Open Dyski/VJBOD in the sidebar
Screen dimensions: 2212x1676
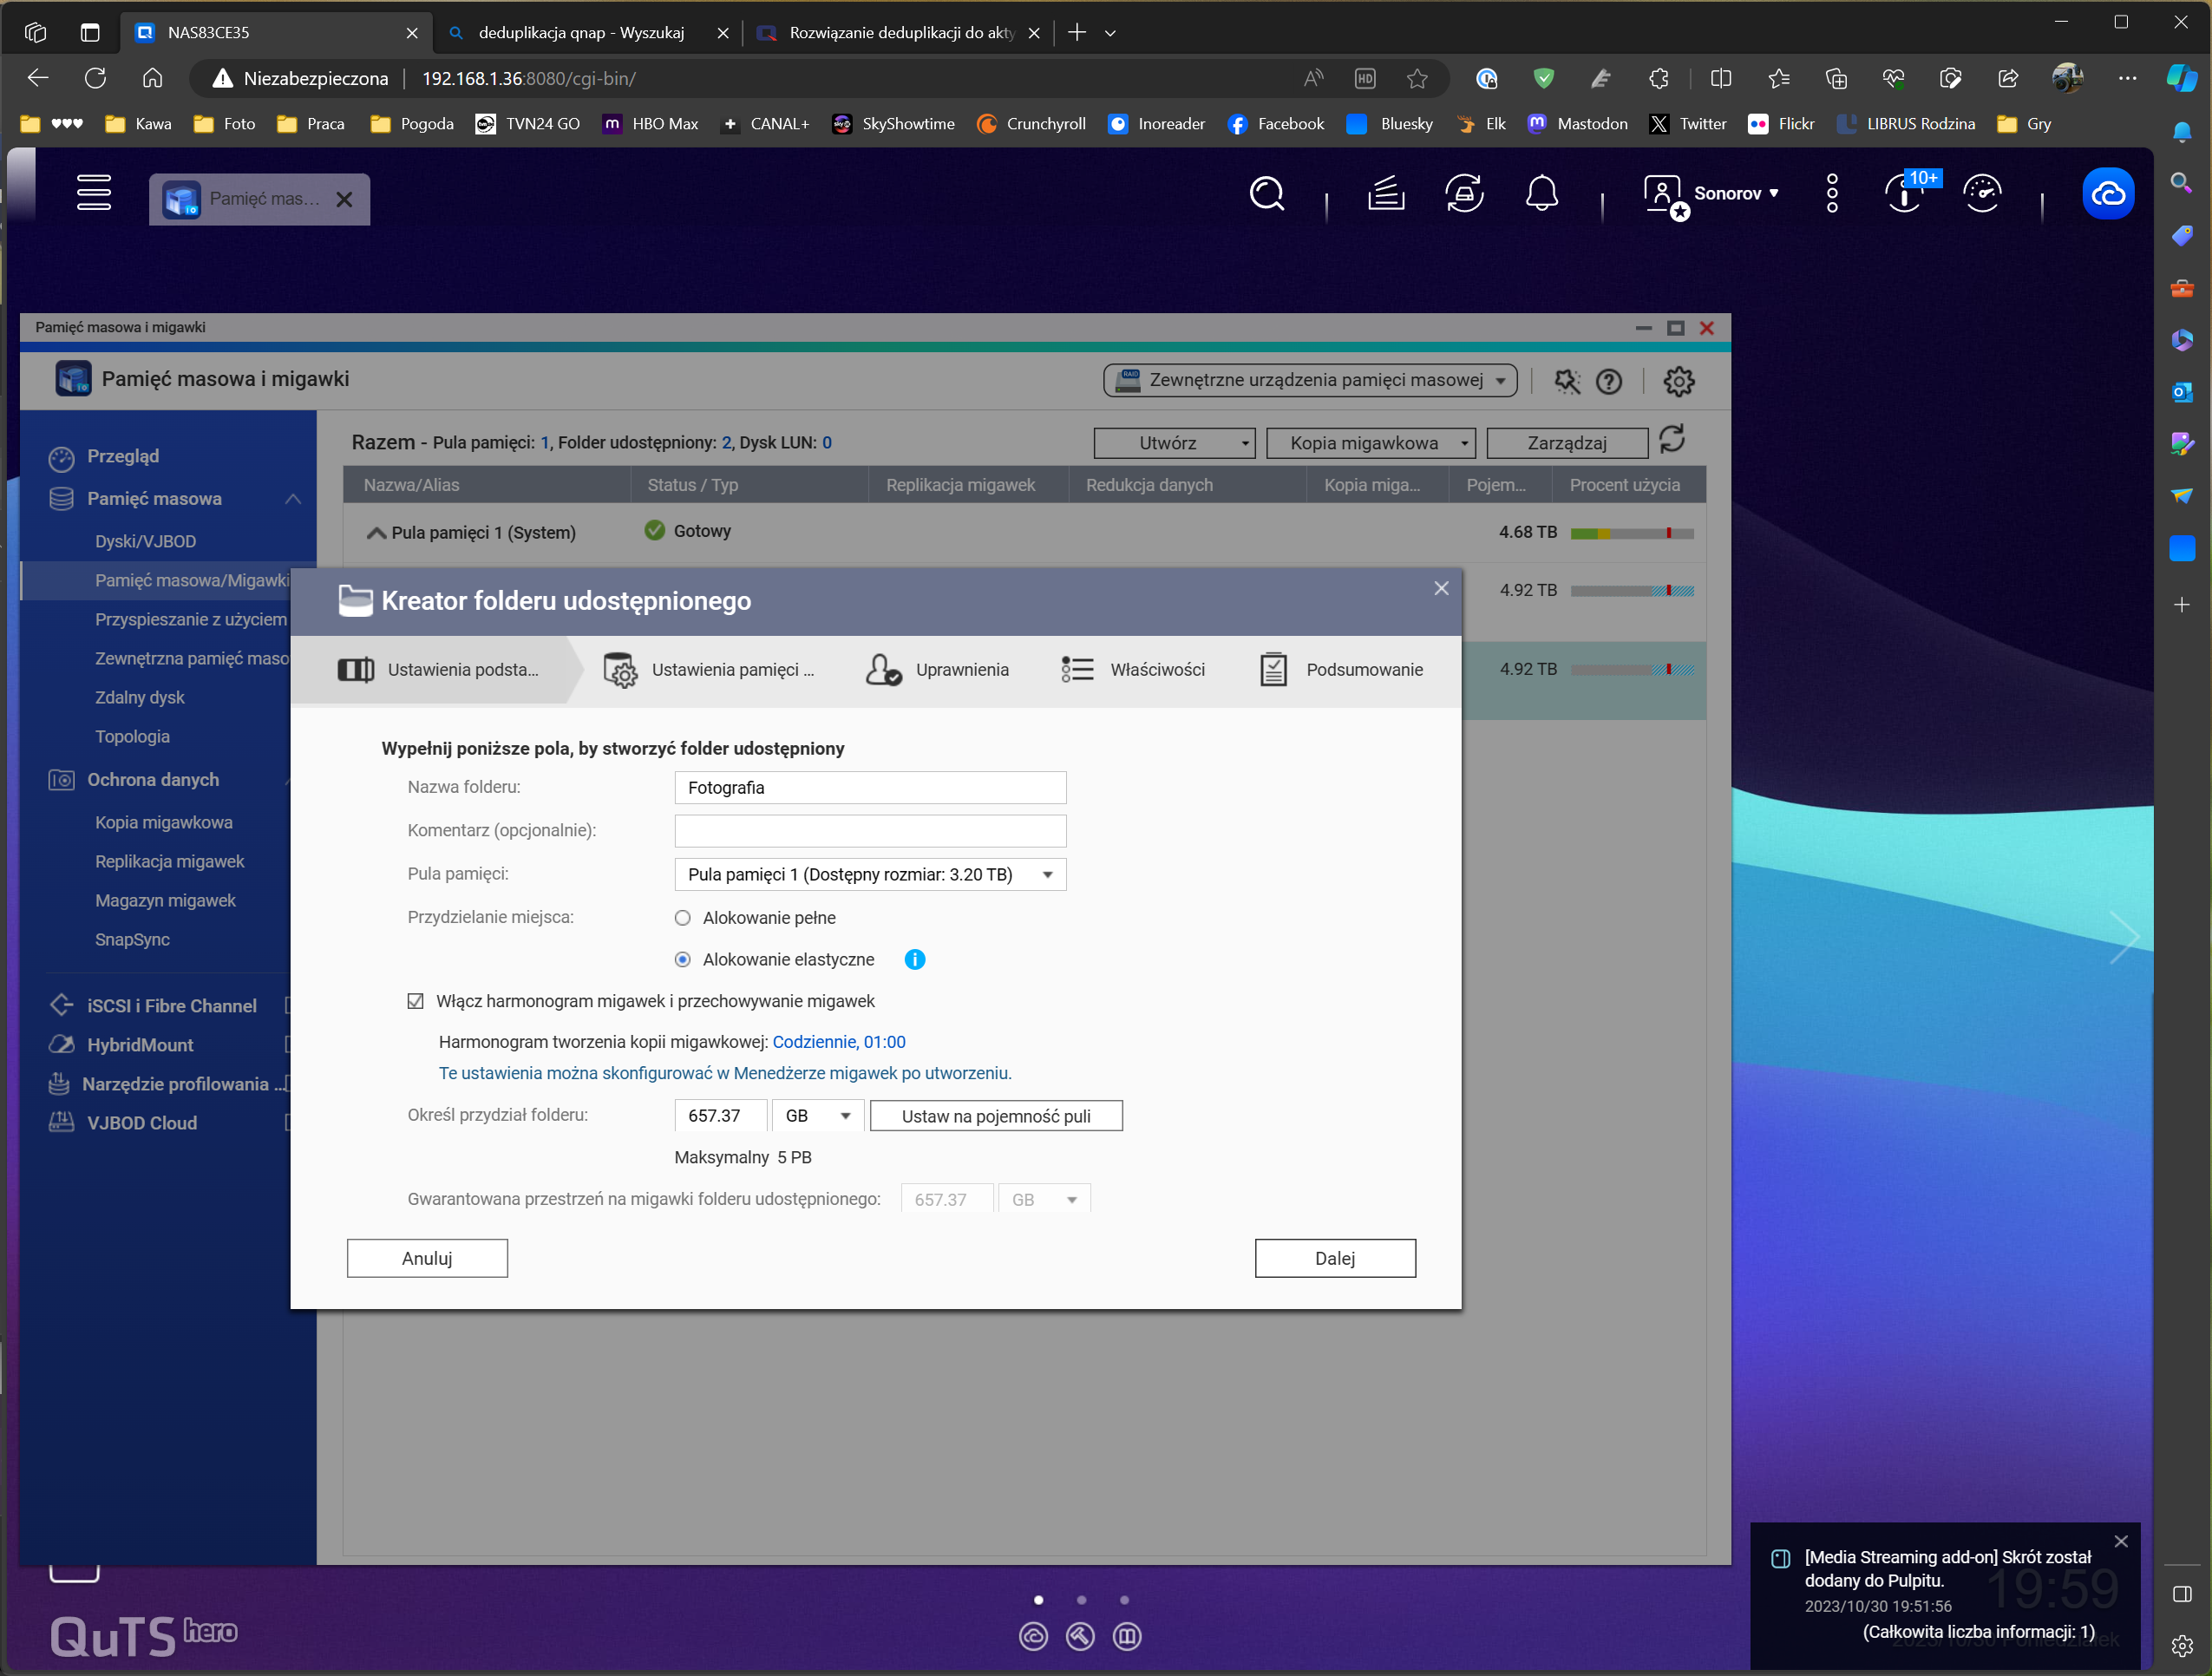point(146,541)
